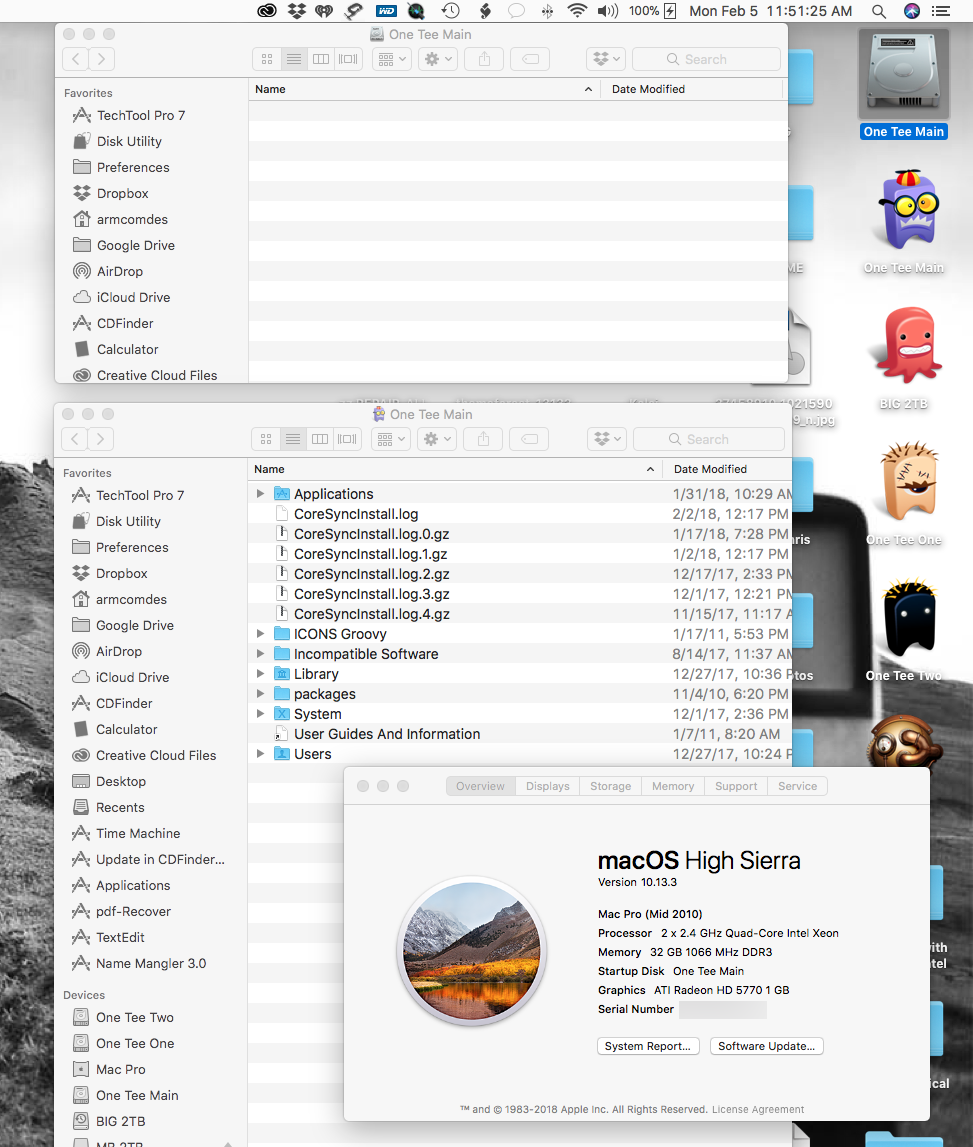Open volume control in menu bar

pos(607,11)
